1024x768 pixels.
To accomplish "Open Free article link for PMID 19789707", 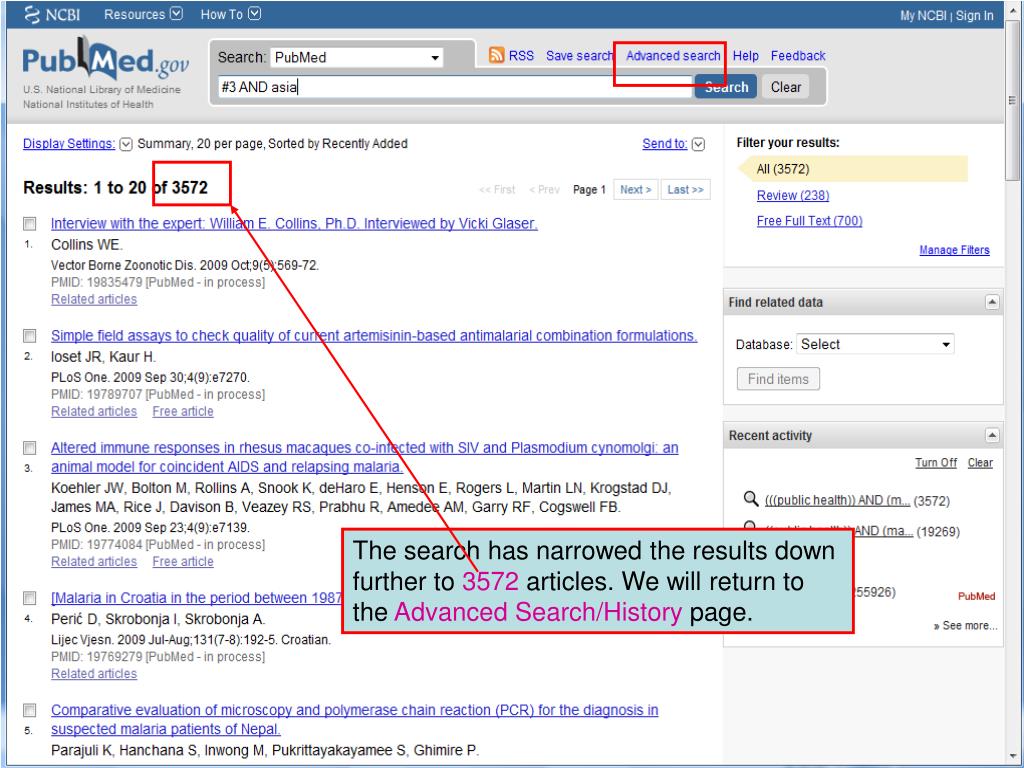I will pos(183,412).
